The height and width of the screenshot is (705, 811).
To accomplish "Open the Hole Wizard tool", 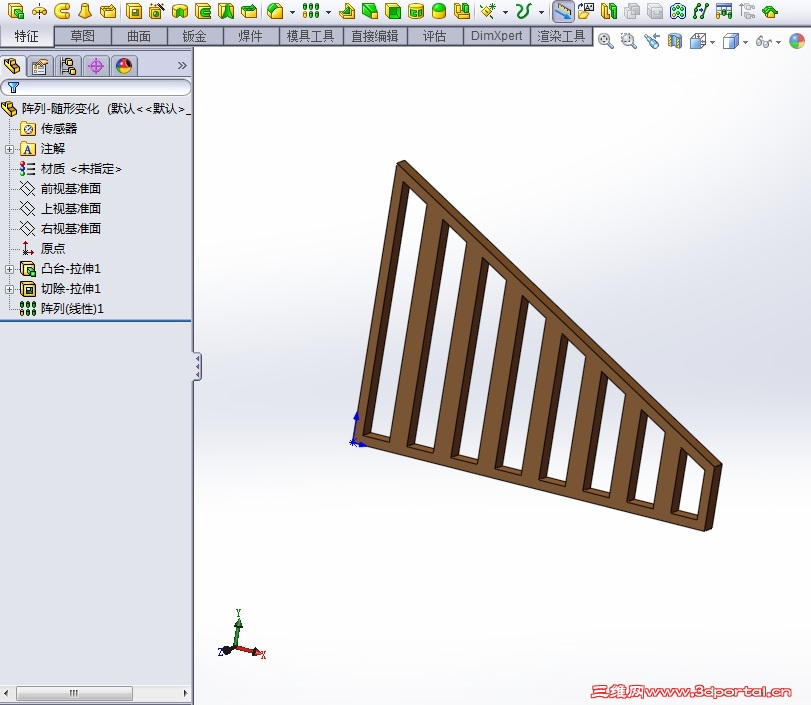I will 157,11.
